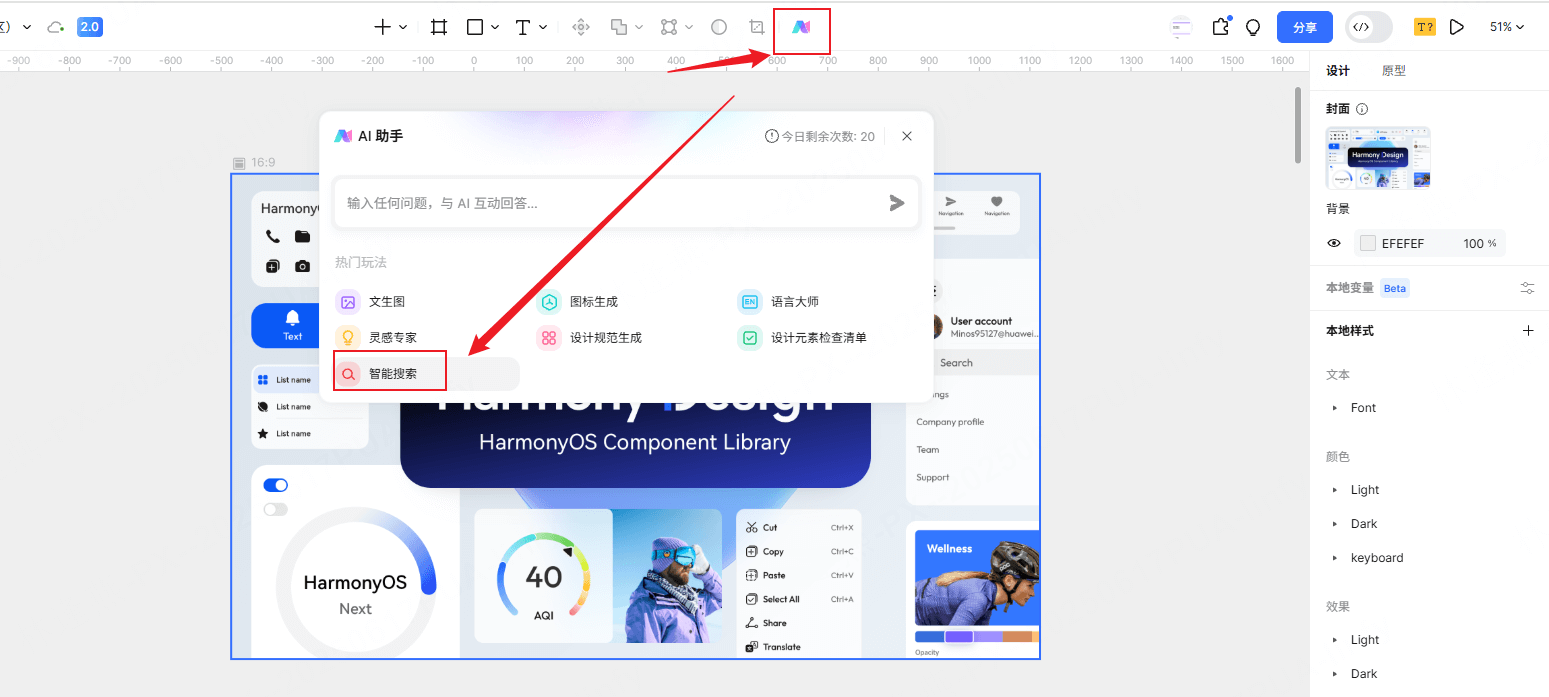Select the Frame tool
The width and height of the screenshot is (1549, 697).
click(x=438, y=28)
